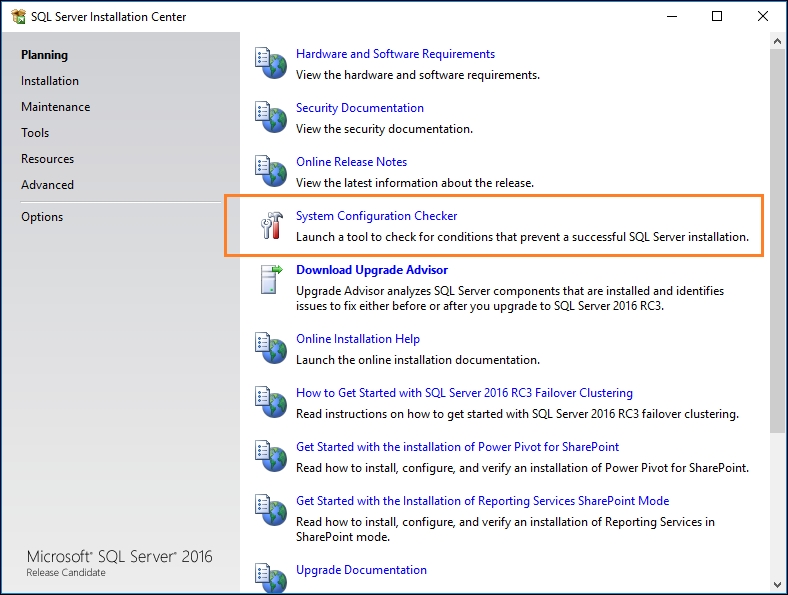Screen dimensions: 788x595
Task: Minimize the SQL Server Installation Center window
Action: 672,17
